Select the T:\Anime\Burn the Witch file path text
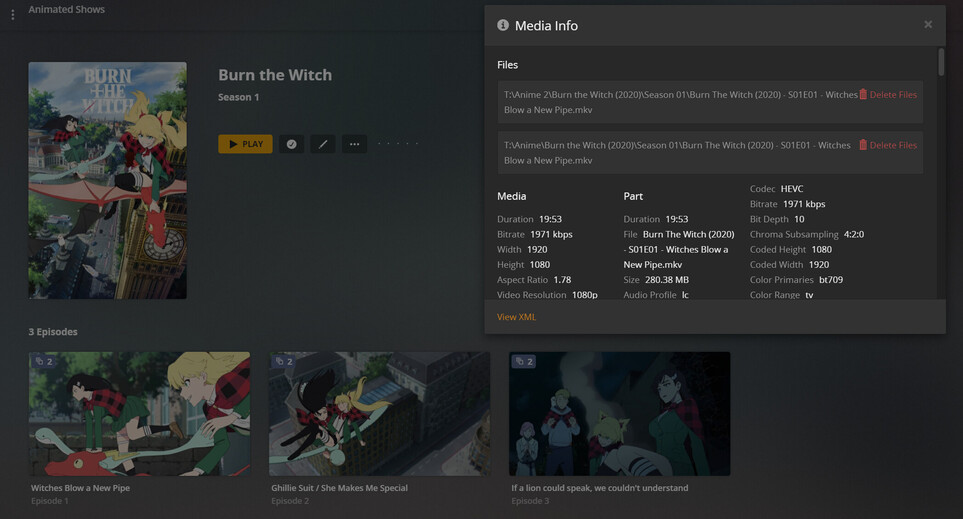Viewport: 963px width, 519px height. [x=677, y=152]
